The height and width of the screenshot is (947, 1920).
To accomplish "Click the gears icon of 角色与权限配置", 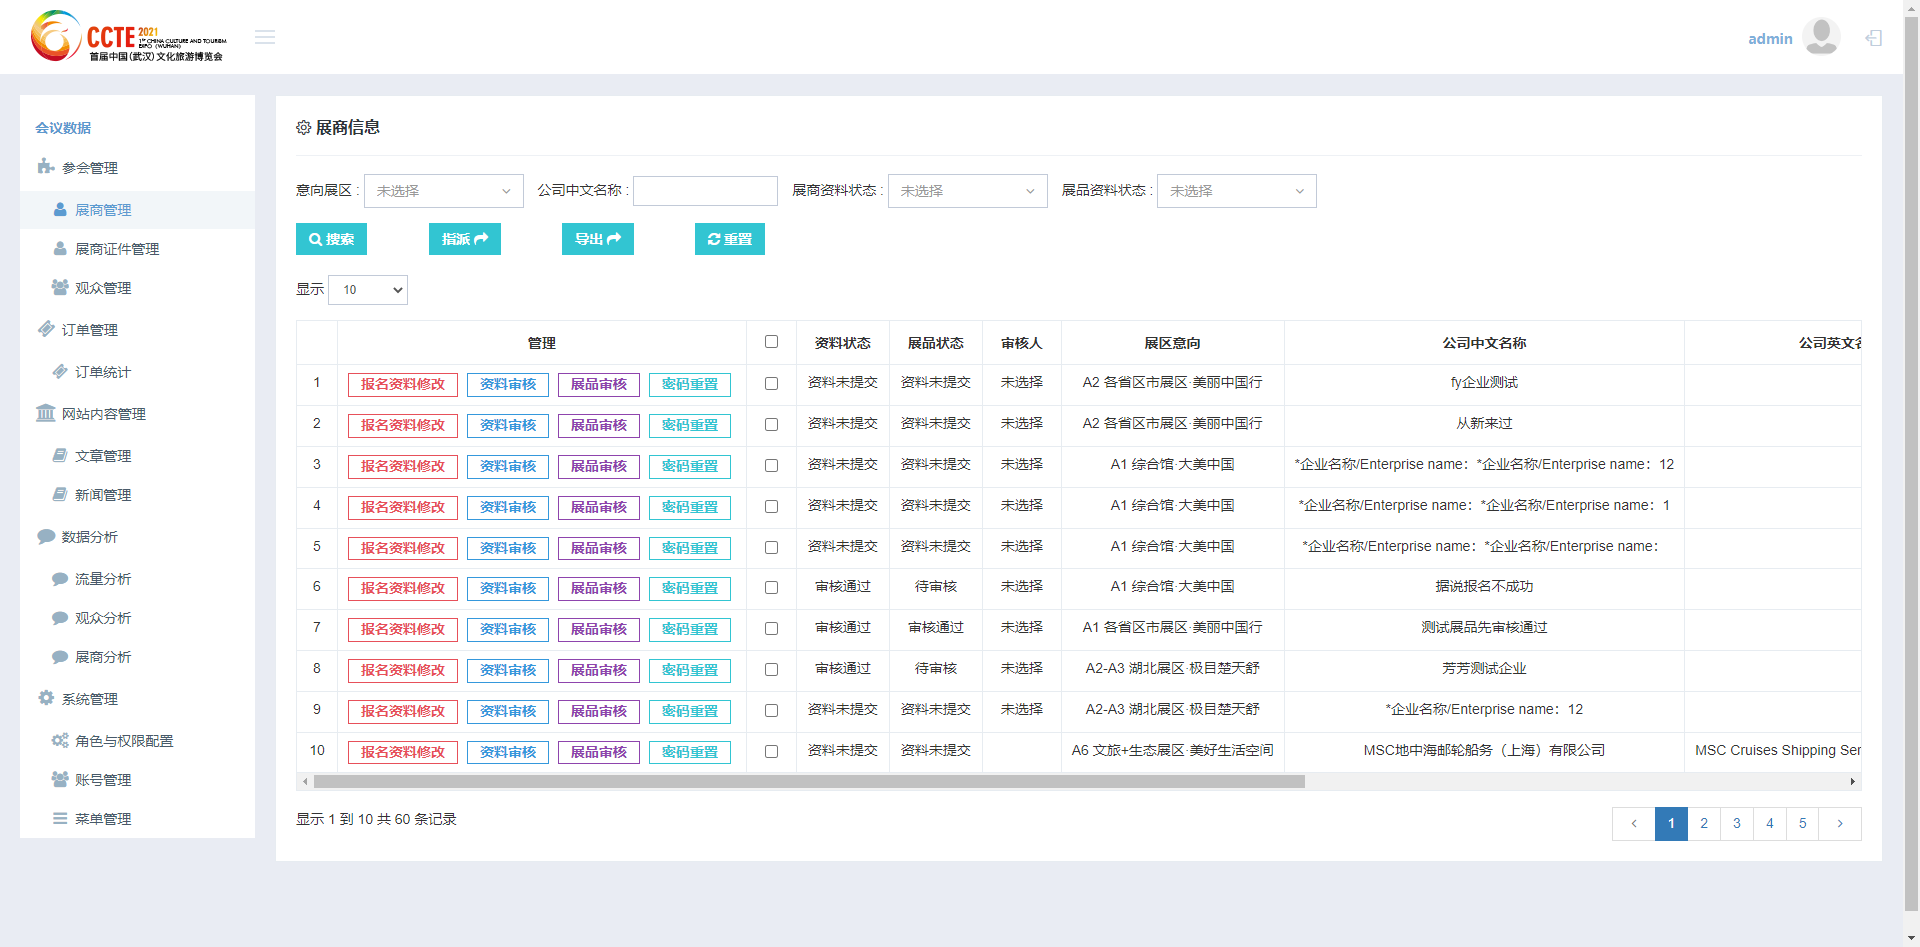I will point(60,740).
